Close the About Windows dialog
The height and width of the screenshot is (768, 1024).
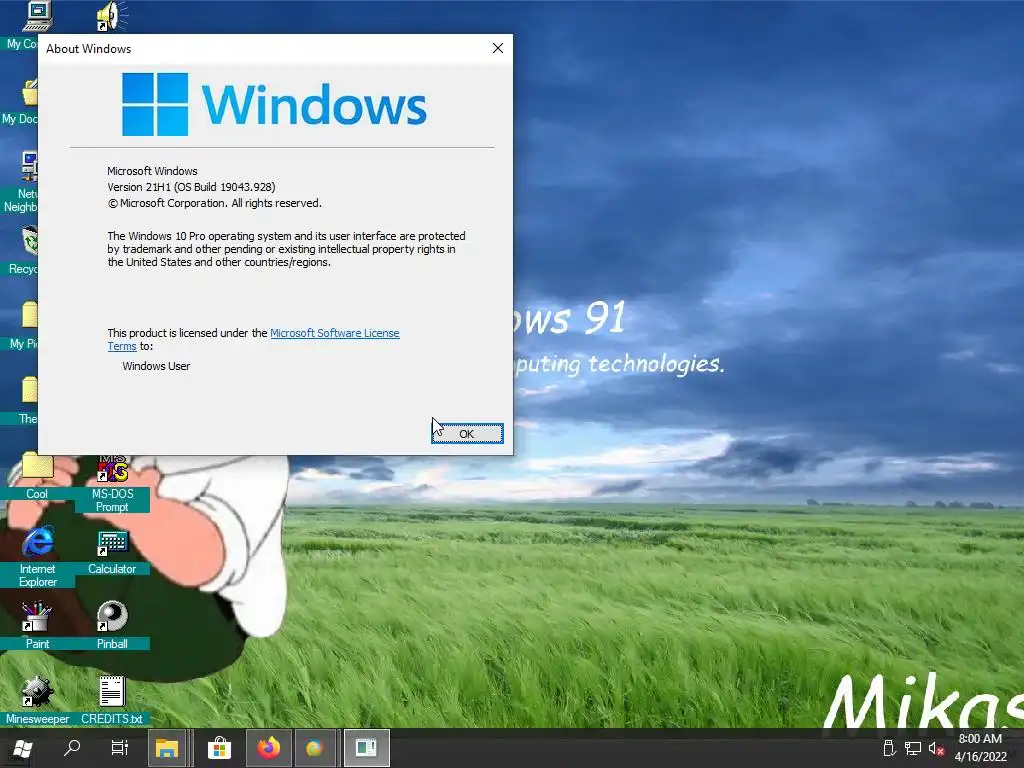coord(498,48)
